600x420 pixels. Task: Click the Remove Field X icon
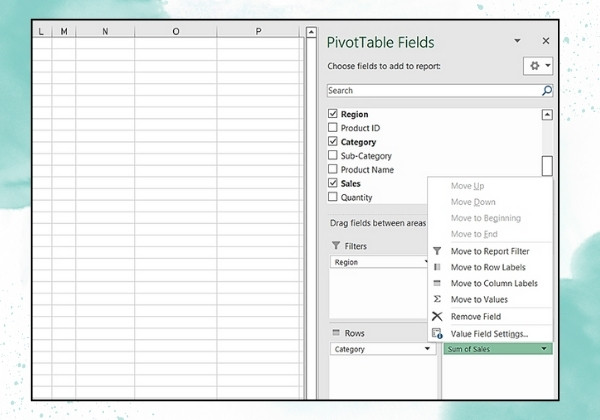437,316
